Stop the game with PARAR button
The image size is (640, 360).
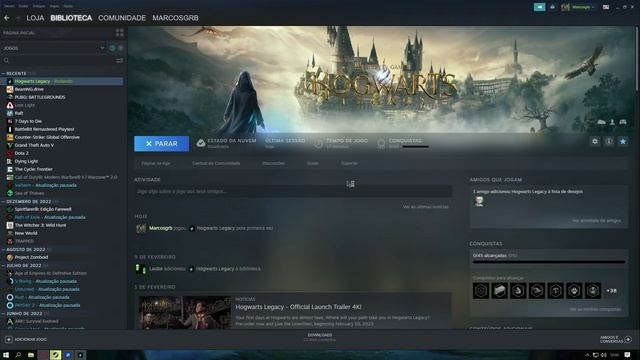pos(162,144)
